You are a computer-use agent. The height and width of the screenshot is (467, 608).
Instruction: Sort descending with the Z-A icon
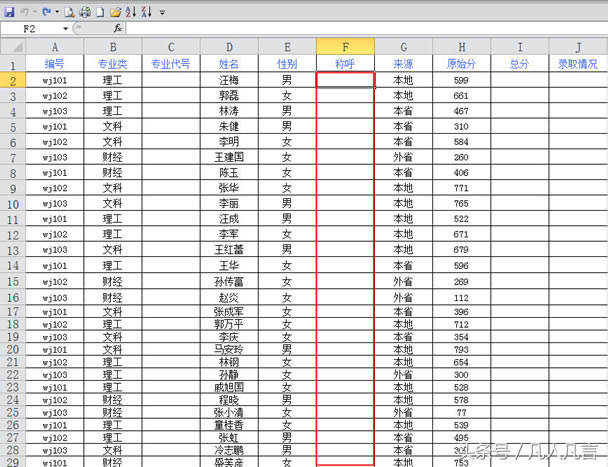point(146,11)
